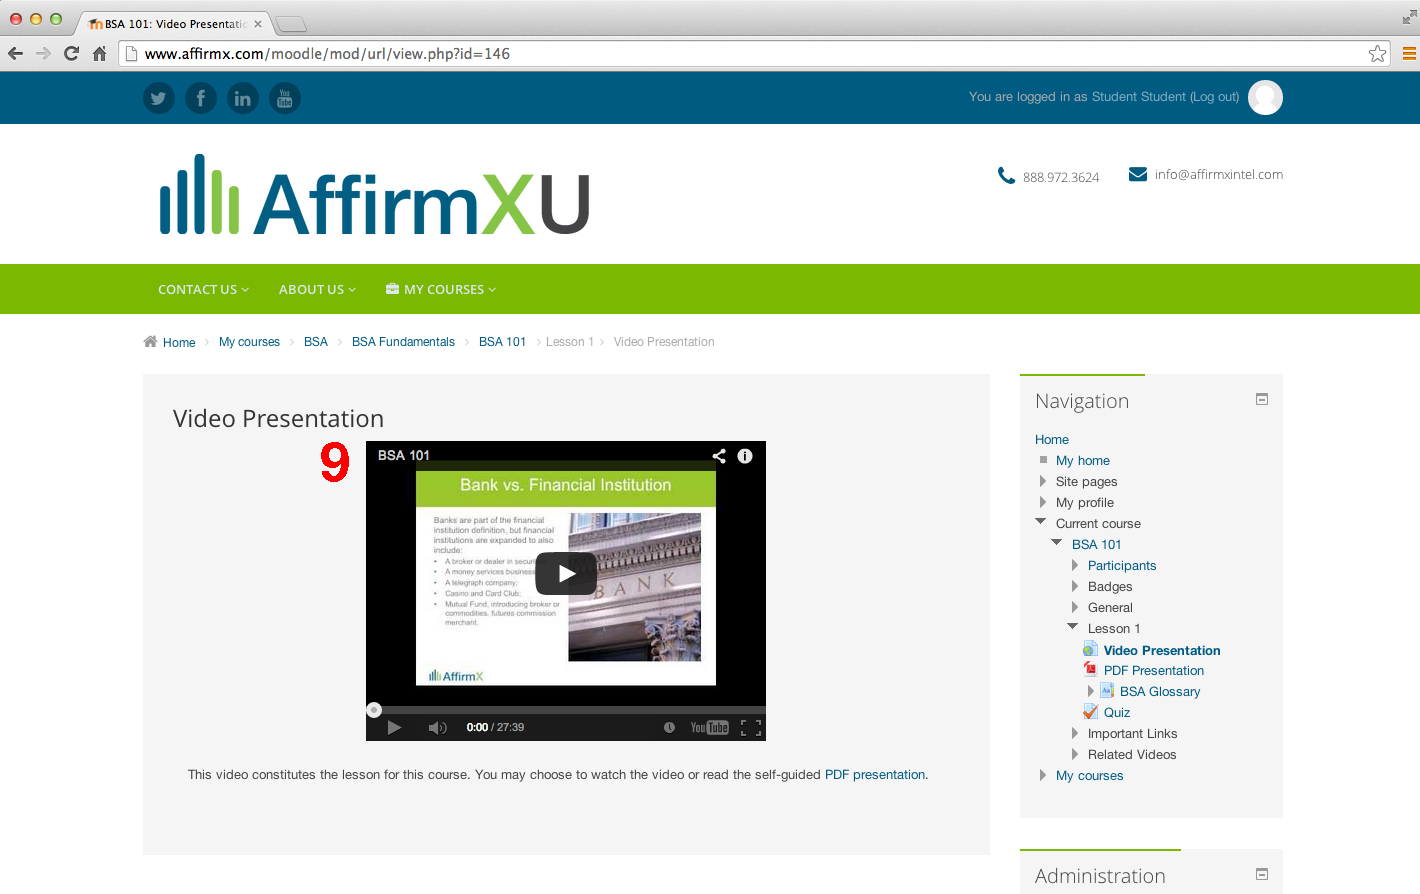
Task: Click the PDF Presentation file icon
Action: 1090,670
